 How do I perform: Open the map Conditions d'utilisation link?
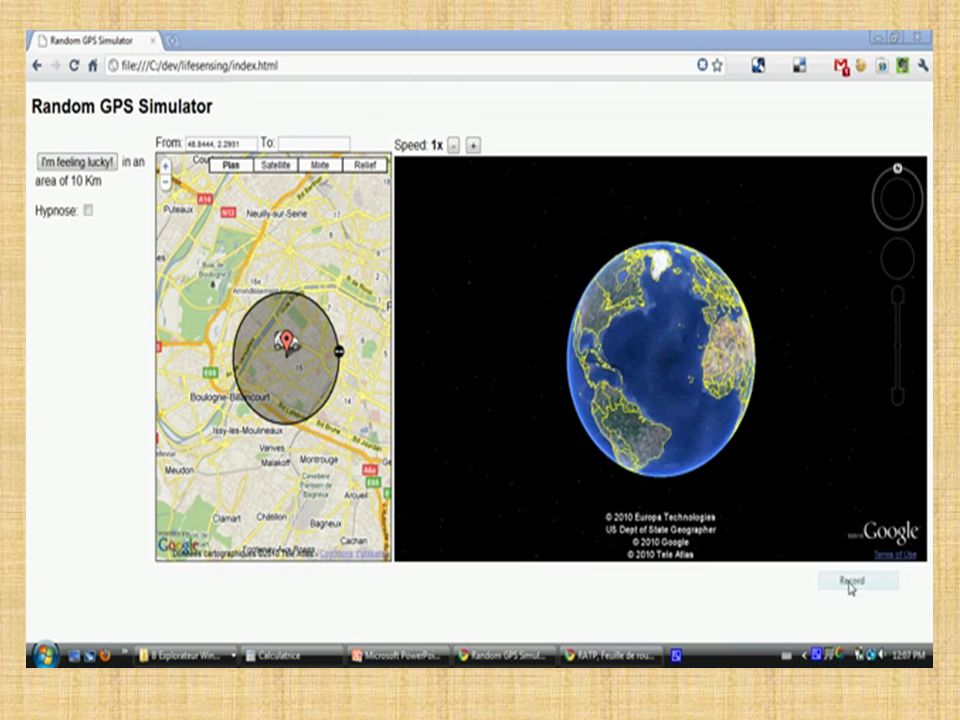pos(354,554)
